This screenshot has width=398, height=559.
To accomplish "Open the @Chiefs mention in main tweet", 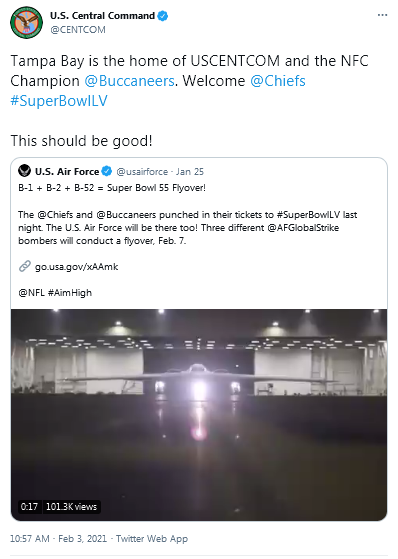I will [x=278, y=81].
